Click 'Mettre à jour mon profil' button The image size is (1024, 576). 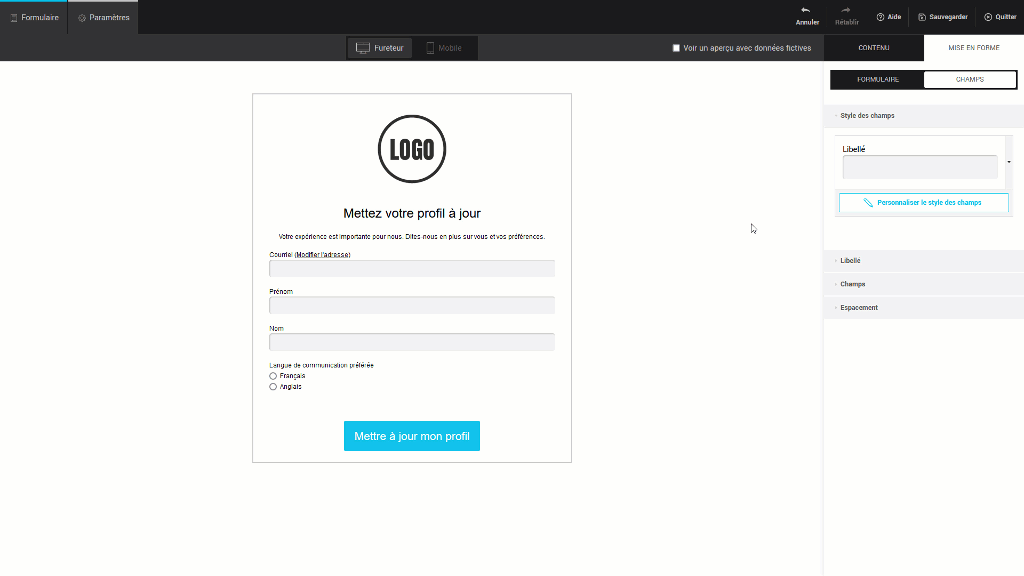pos(412,436)
